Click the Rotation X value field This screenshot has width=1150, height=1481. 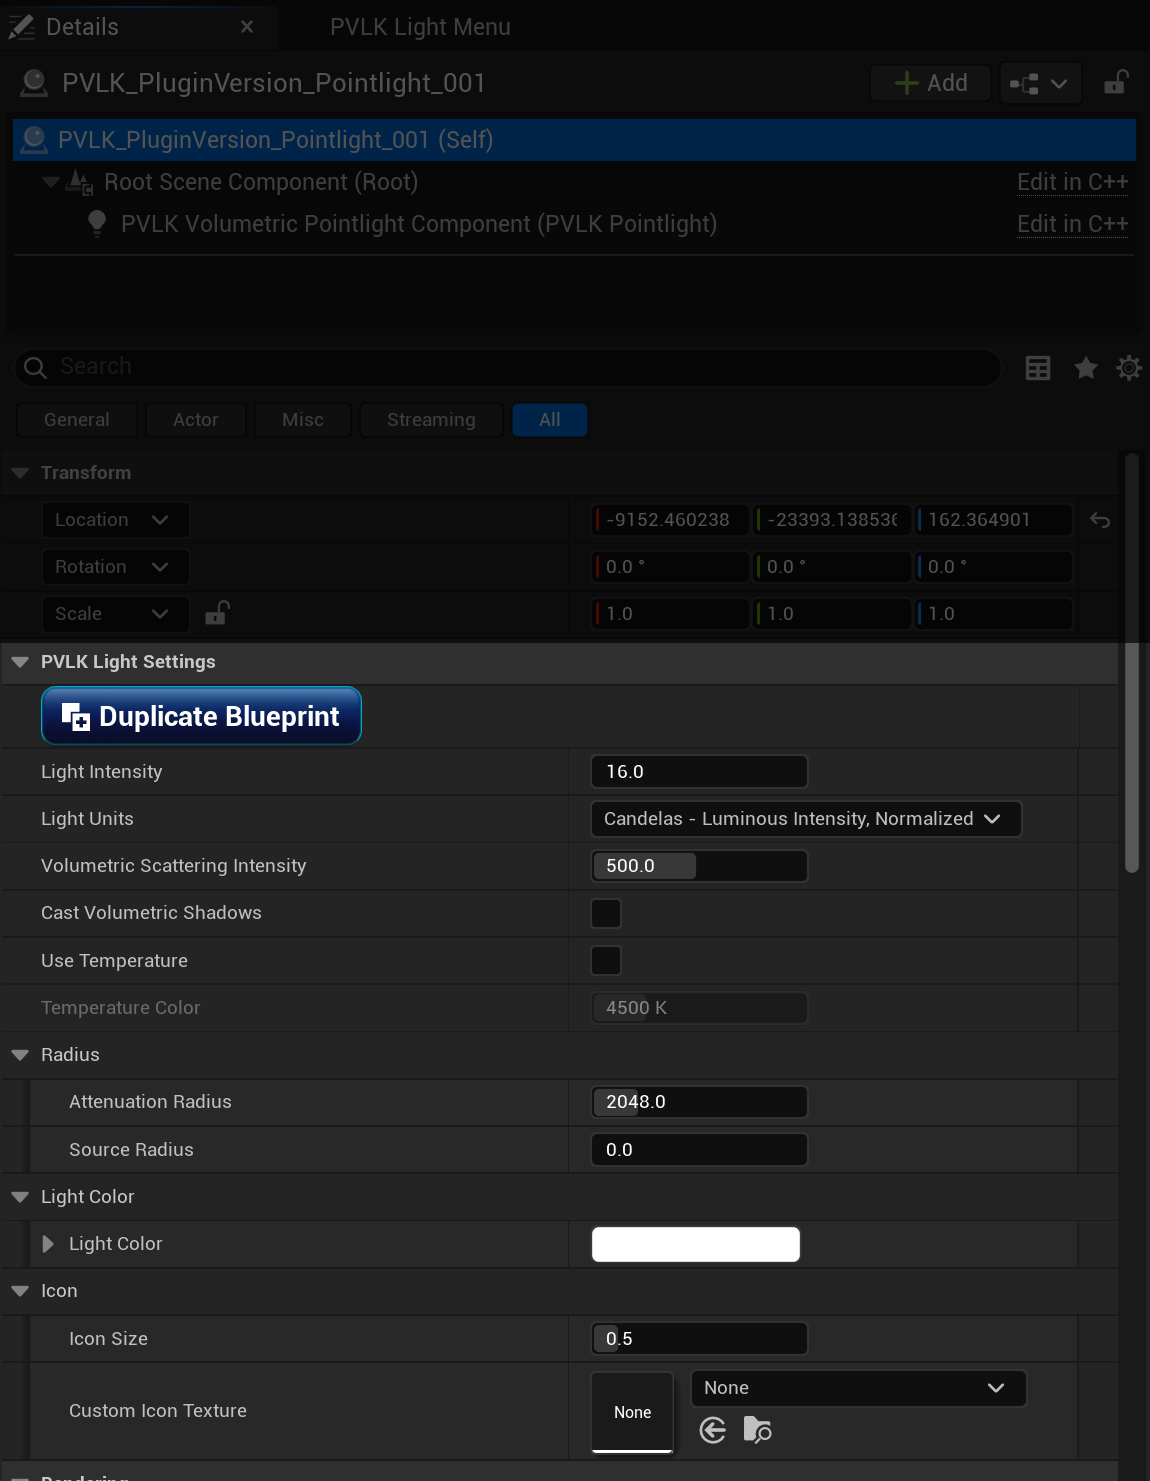(671, 567)
